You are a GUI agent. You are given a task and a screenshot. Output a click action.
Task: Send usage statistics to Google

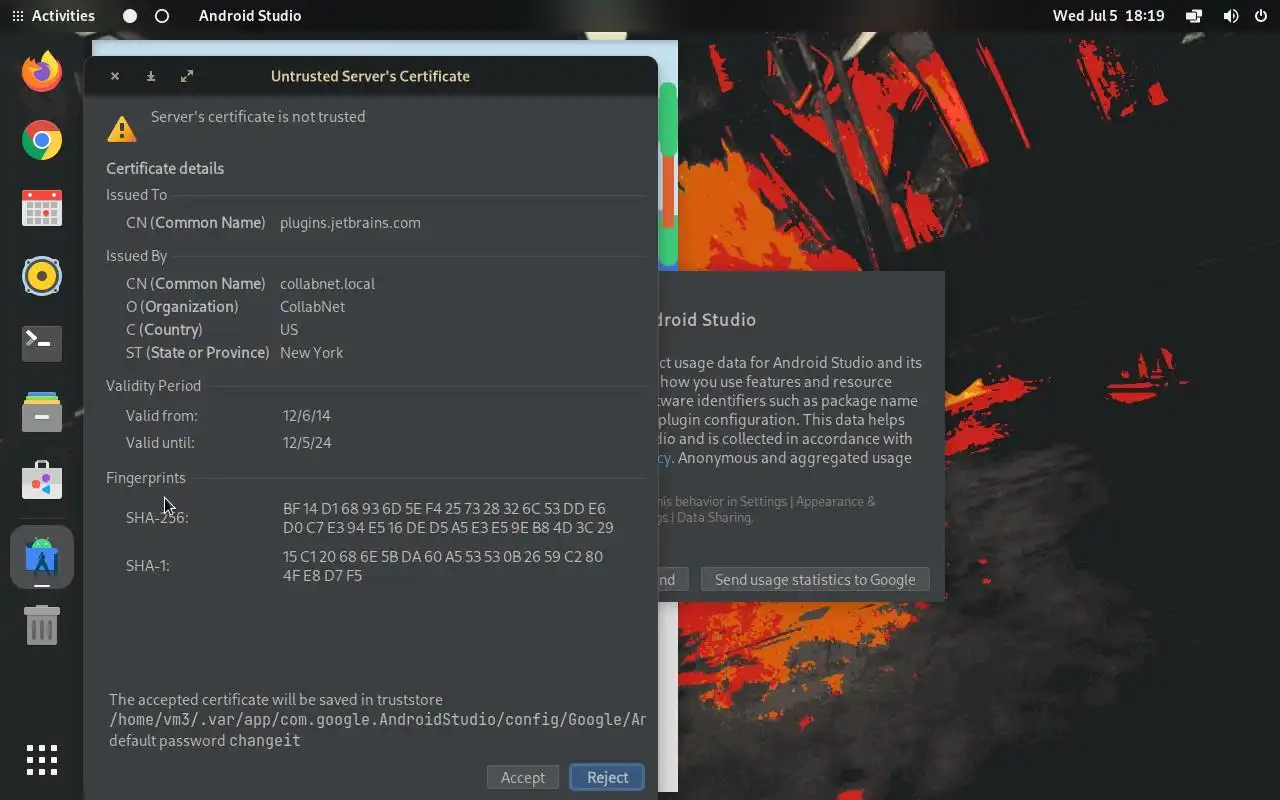815,579
